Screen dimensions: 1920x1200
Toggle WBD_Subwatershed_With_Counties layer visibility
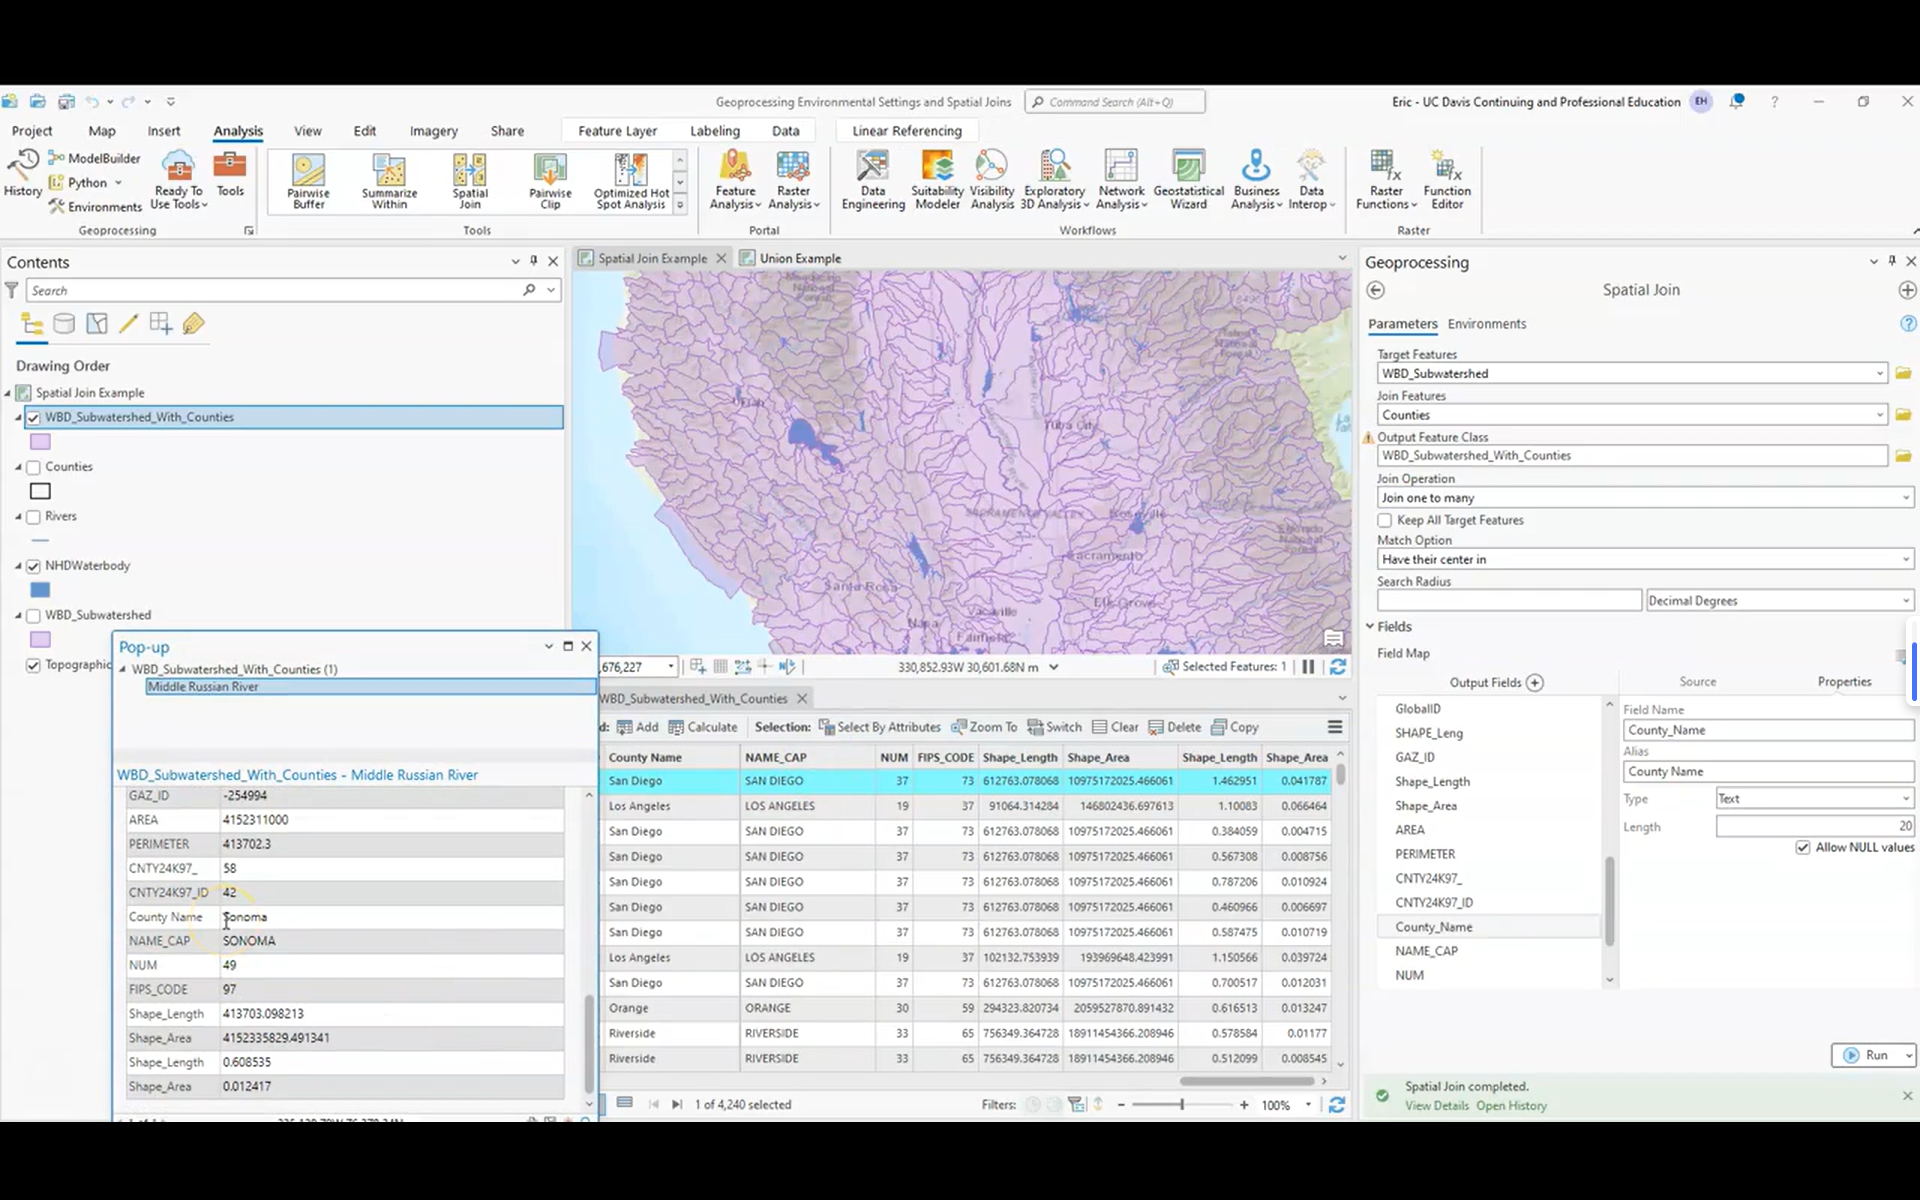[x=34, y=418]
